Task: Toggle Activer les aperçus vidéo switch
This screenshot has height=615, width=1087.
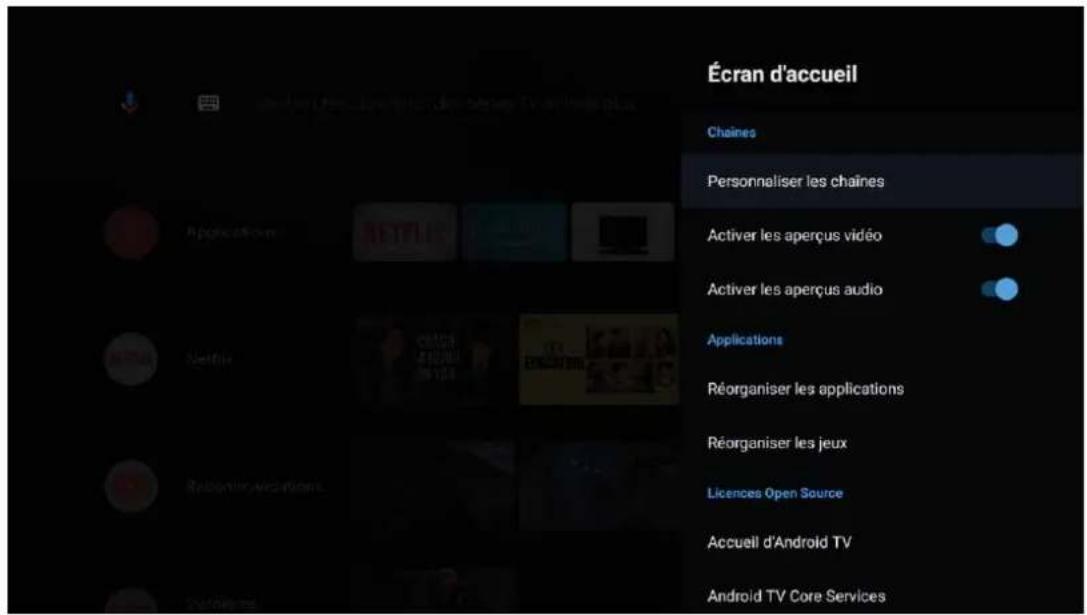Action: (1000, 236)
